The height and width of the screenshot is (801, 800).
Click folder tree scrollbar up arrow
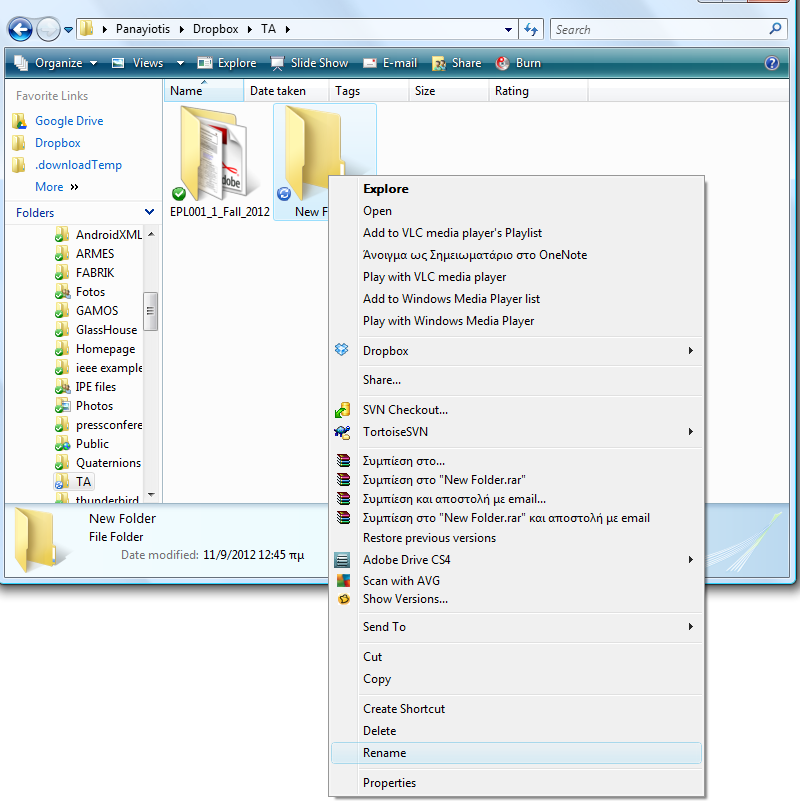151,234
